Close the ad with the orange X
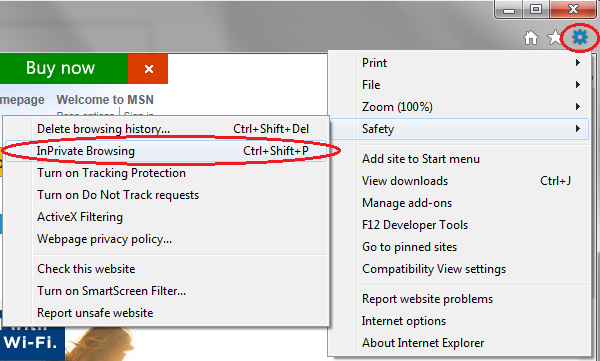Viewport: 600px width, 361px height. [x=148, y=69]
